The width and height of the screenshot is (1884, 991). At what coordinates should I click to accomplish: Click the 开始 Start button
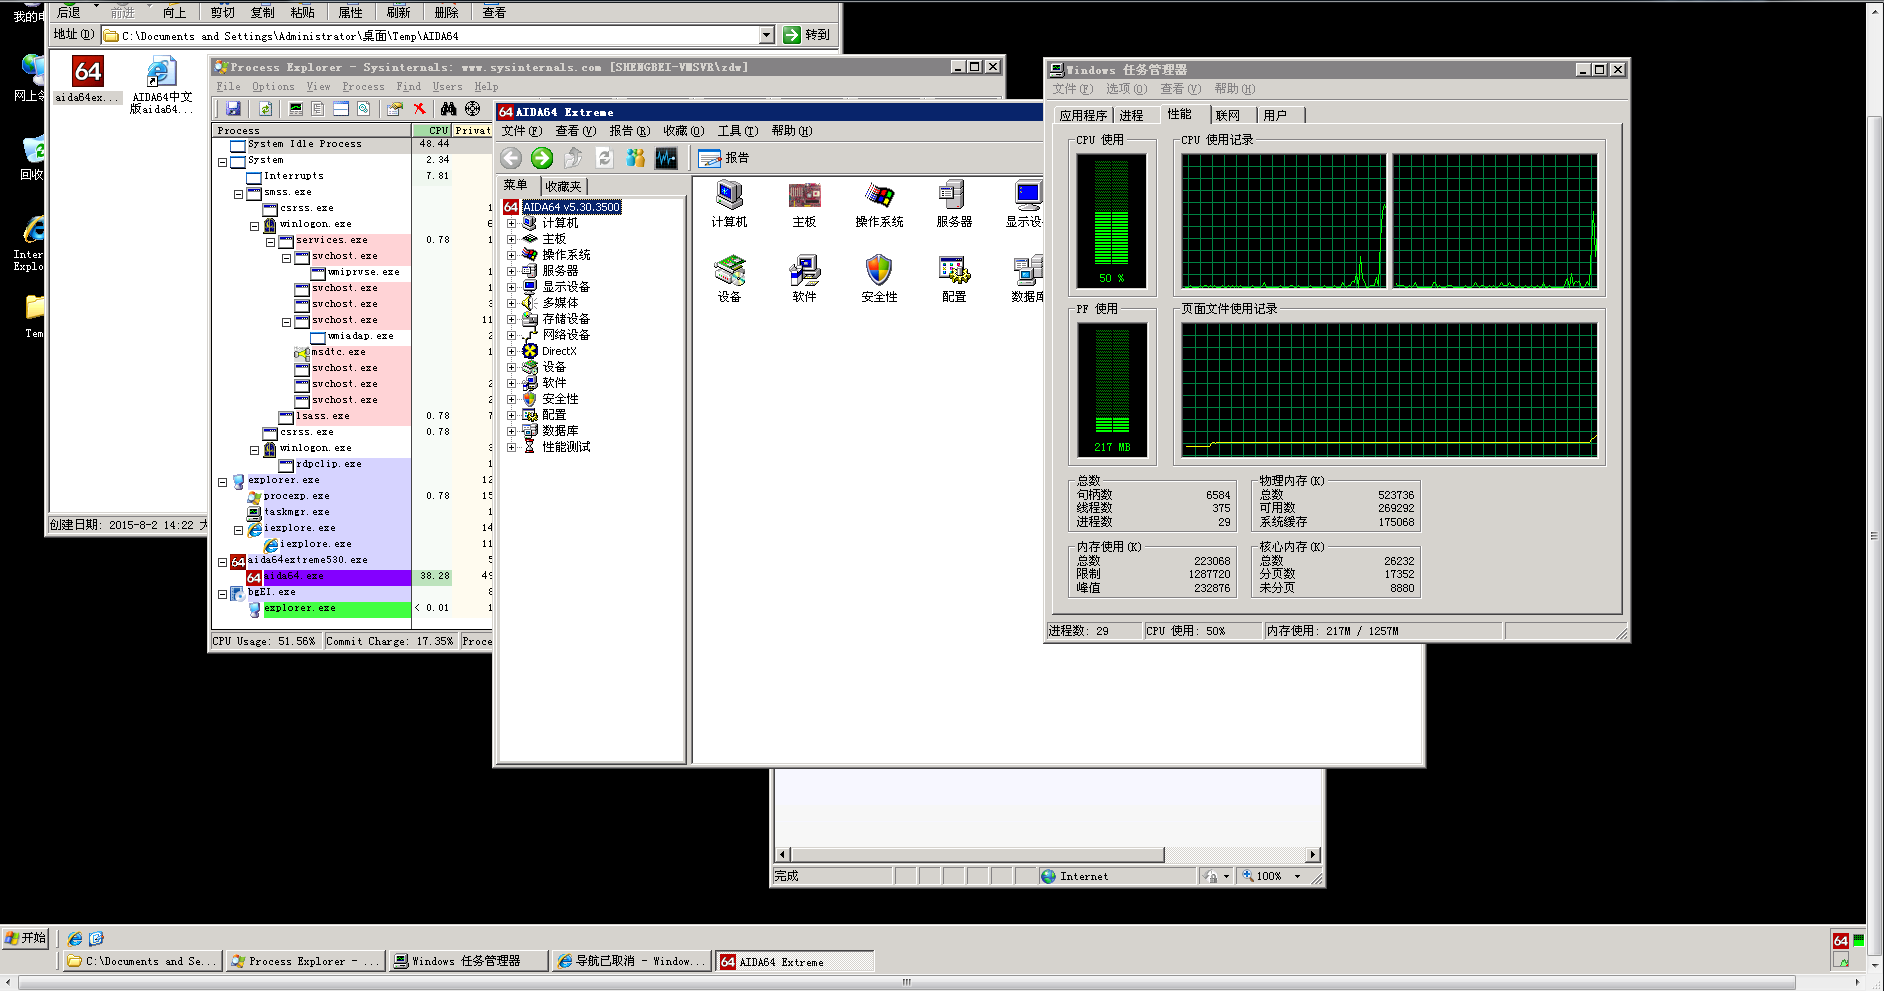[x=25, y=938]
